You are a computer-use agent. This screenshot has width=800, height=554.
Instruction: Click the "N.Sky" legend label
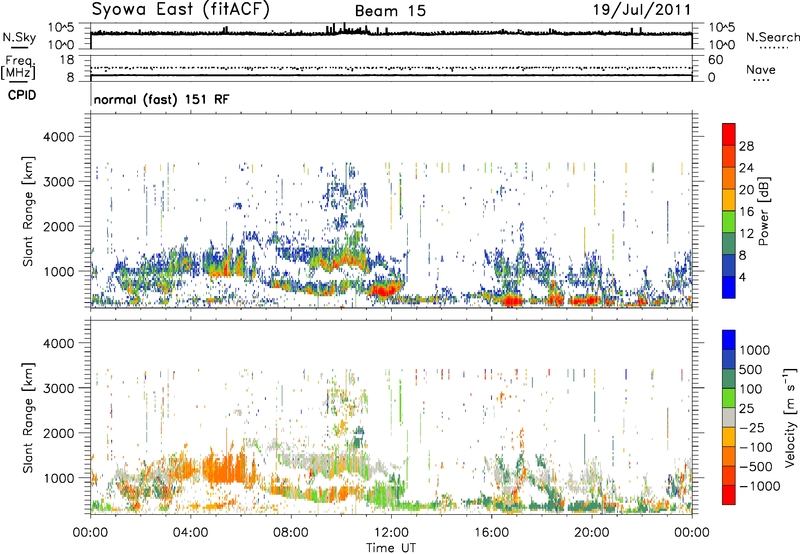click(x=19, y=37)
